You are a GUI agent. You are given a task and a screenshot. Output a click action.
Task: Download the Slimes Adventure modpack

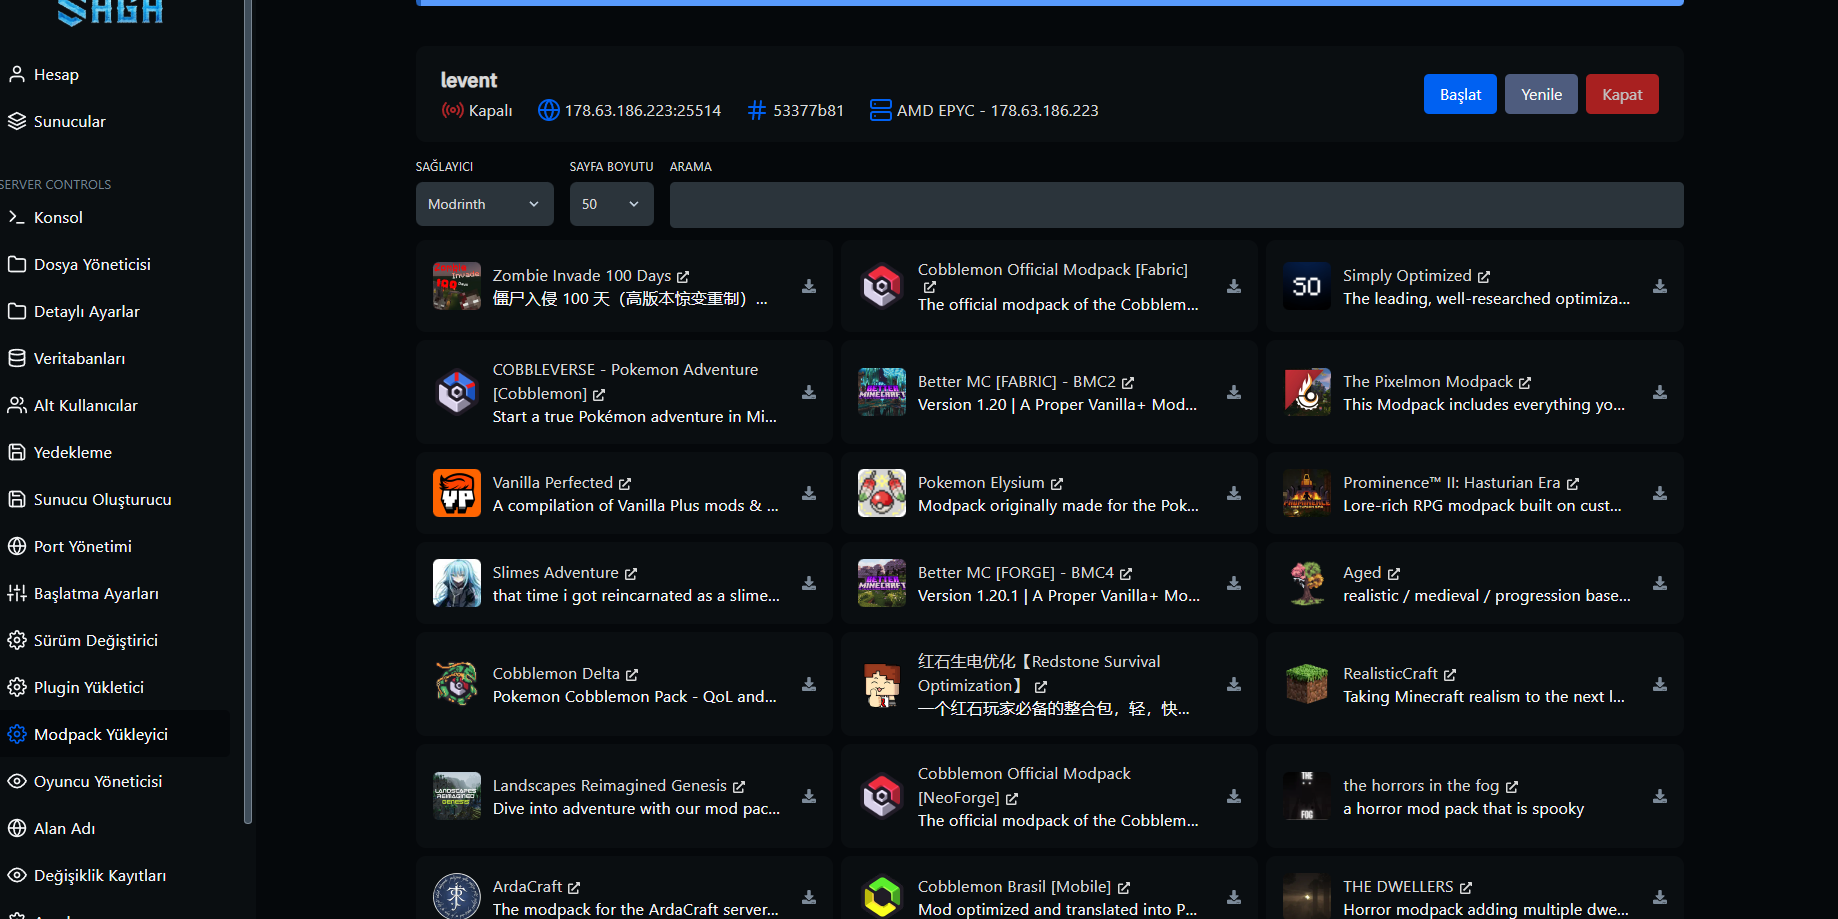click(x=809, y=584)
